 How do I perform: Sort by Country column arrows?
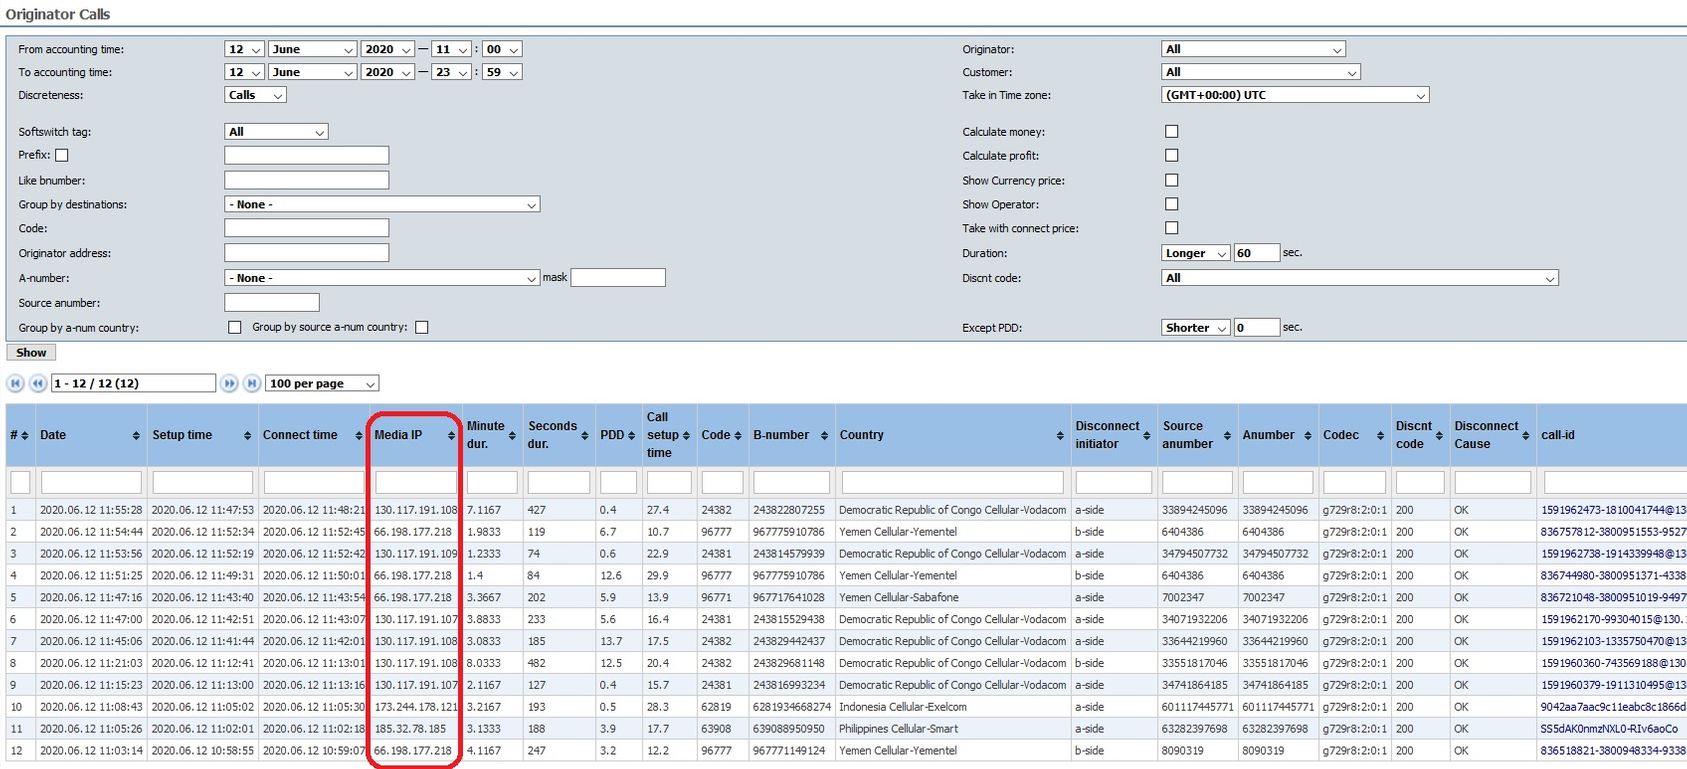point(1060,435)
